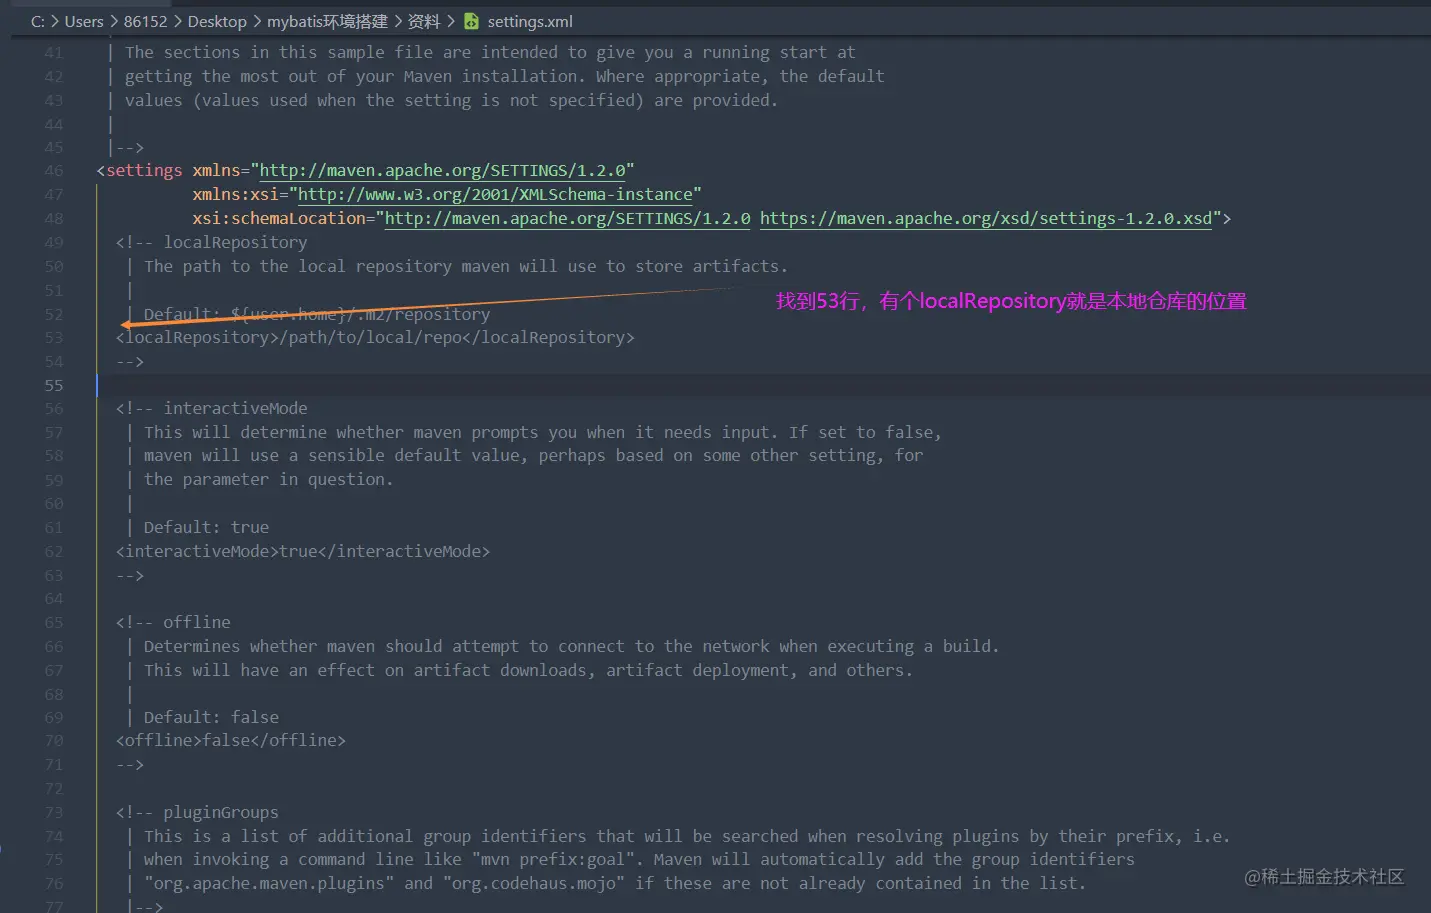Click the xsi:schemaLocation attribute name

[x=279, y=219]
